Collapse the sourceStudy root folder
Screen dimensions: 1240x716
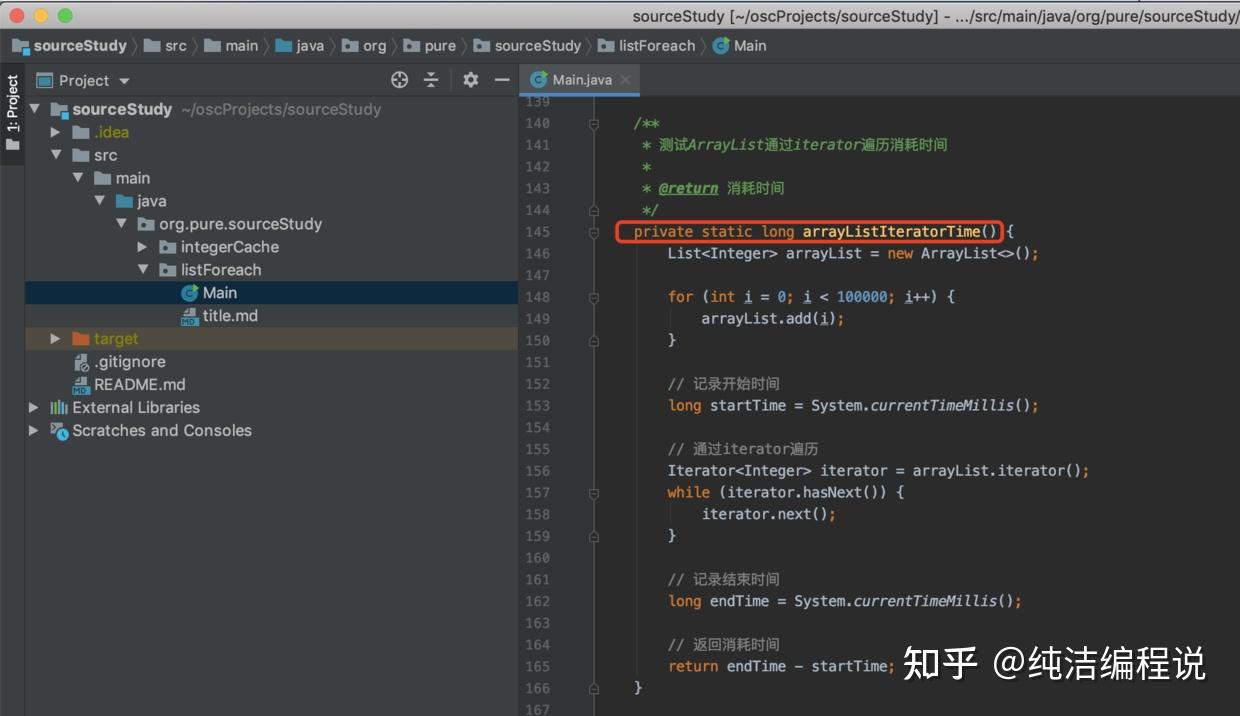(x=35, y=109)
